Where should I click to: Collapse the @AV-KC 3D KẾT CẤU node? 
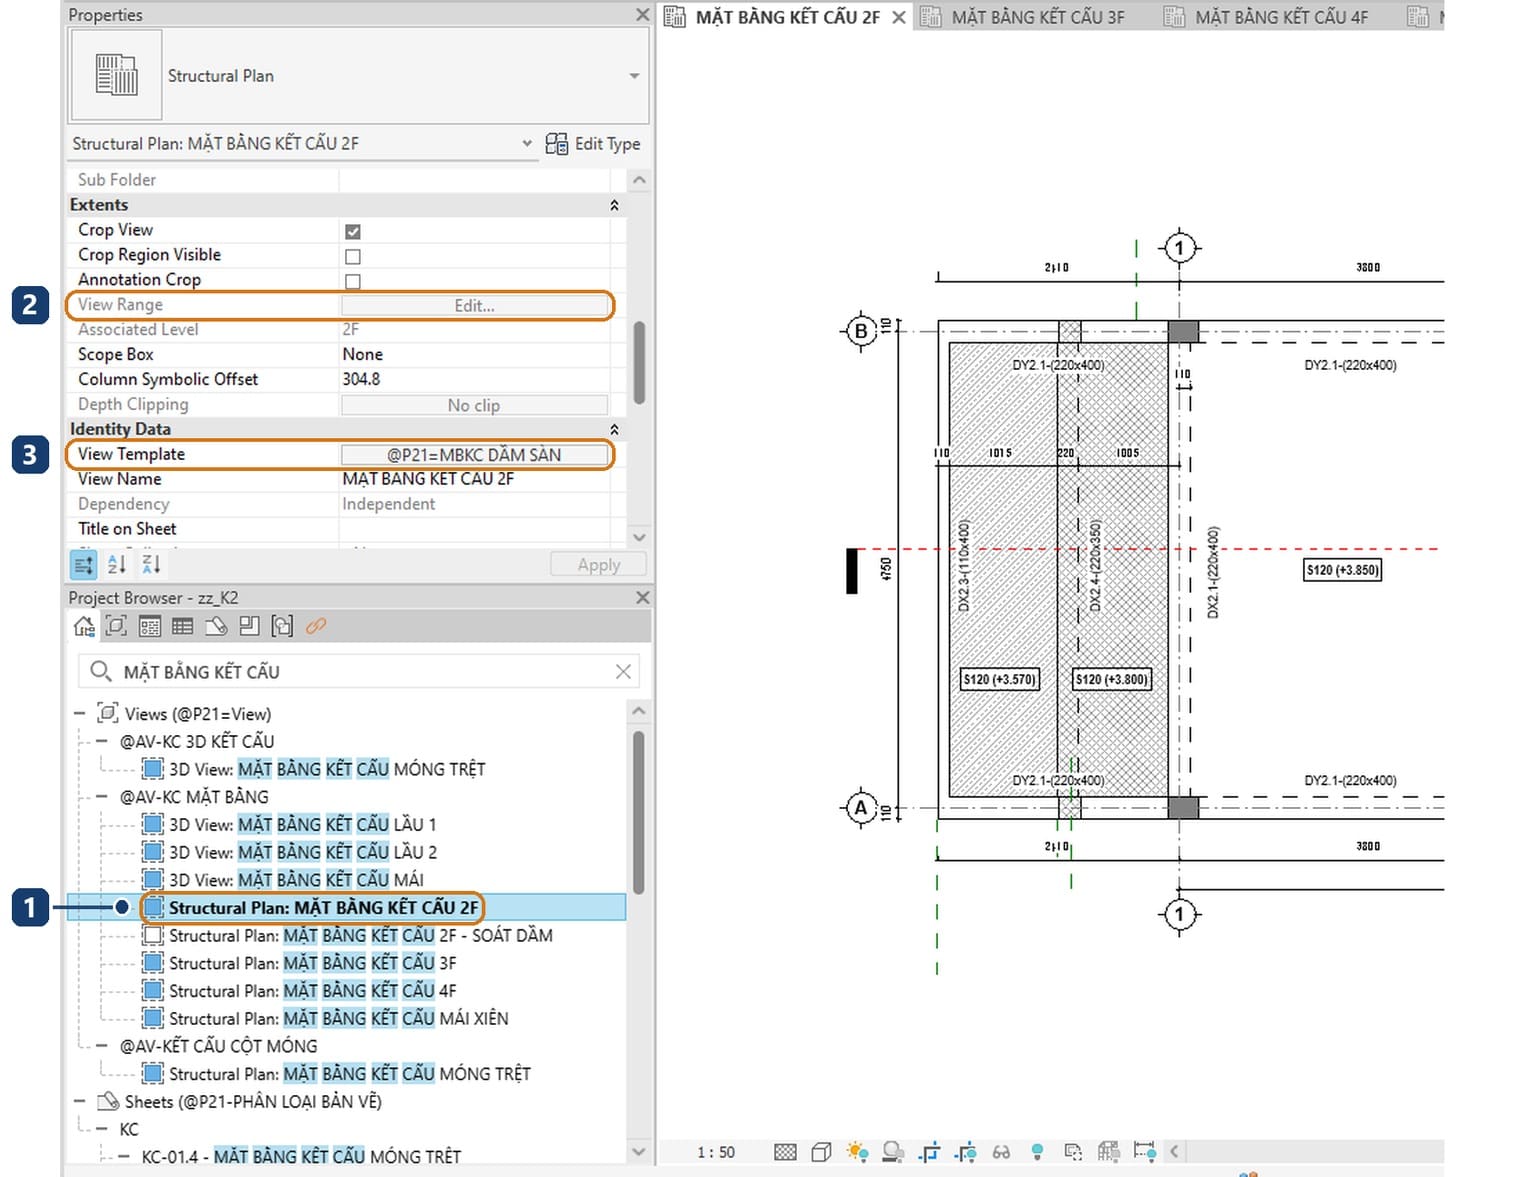click(x=101, y=742)
